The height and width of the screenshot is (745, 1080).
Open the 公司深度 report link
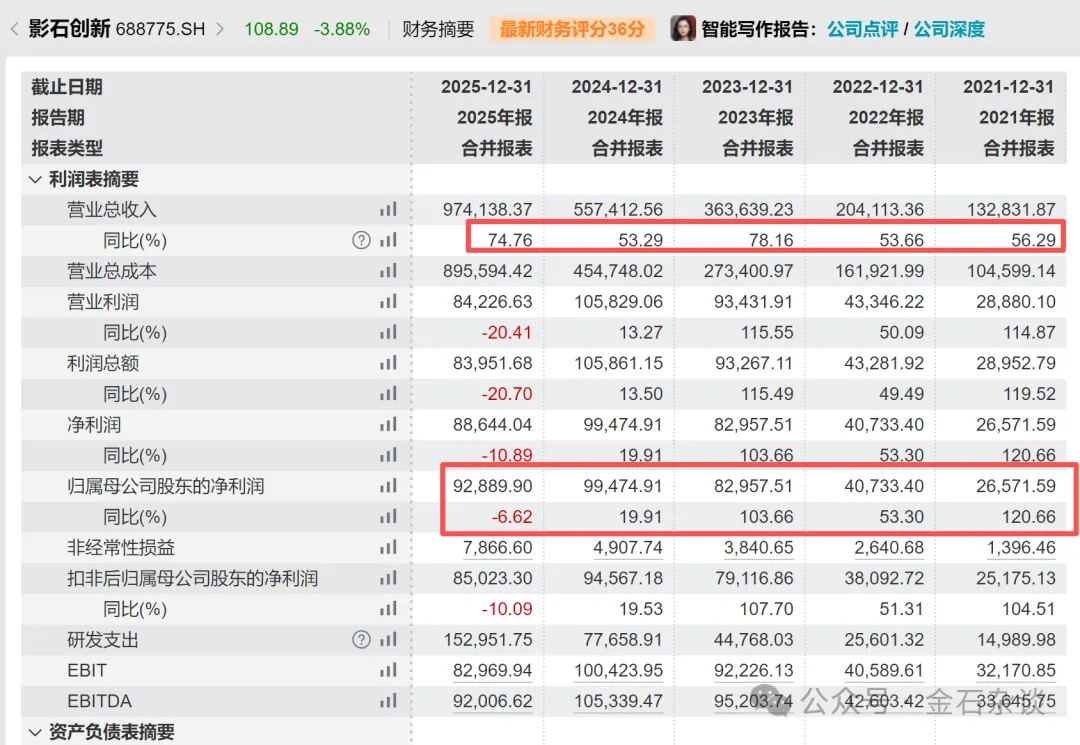949,29
